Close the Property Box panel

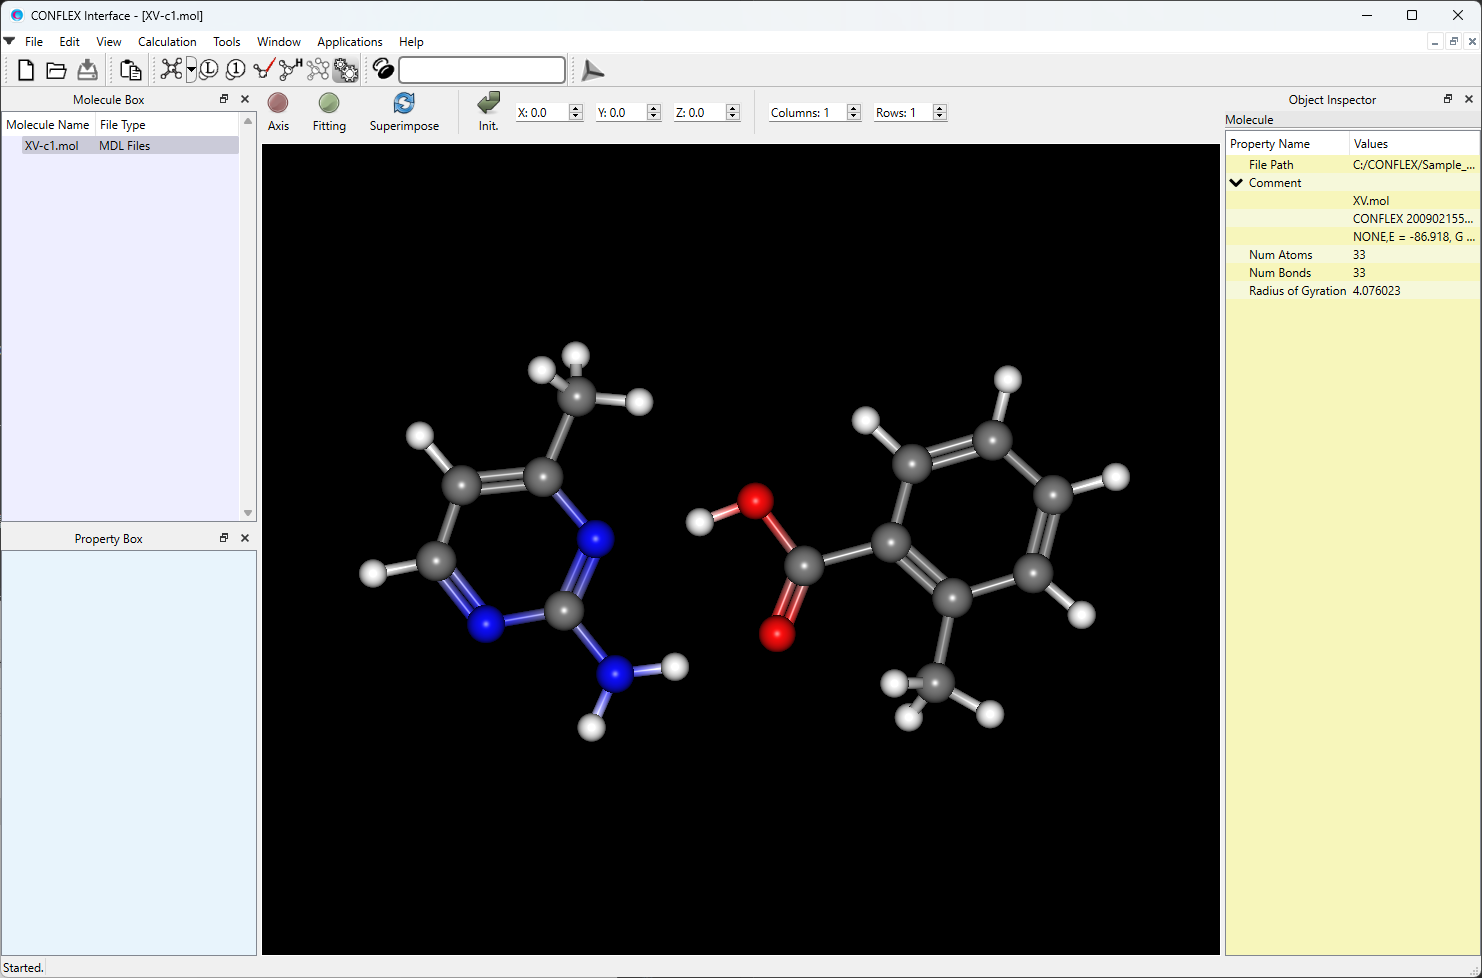pyautogui.click(x=245, y=538)
